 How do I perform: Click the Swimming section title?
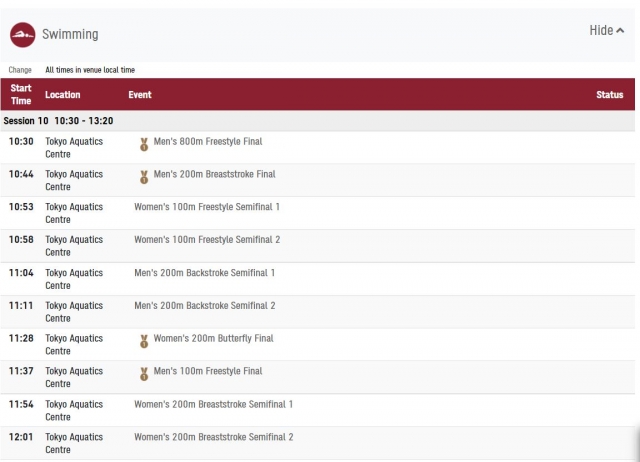(x=70, y=34)
